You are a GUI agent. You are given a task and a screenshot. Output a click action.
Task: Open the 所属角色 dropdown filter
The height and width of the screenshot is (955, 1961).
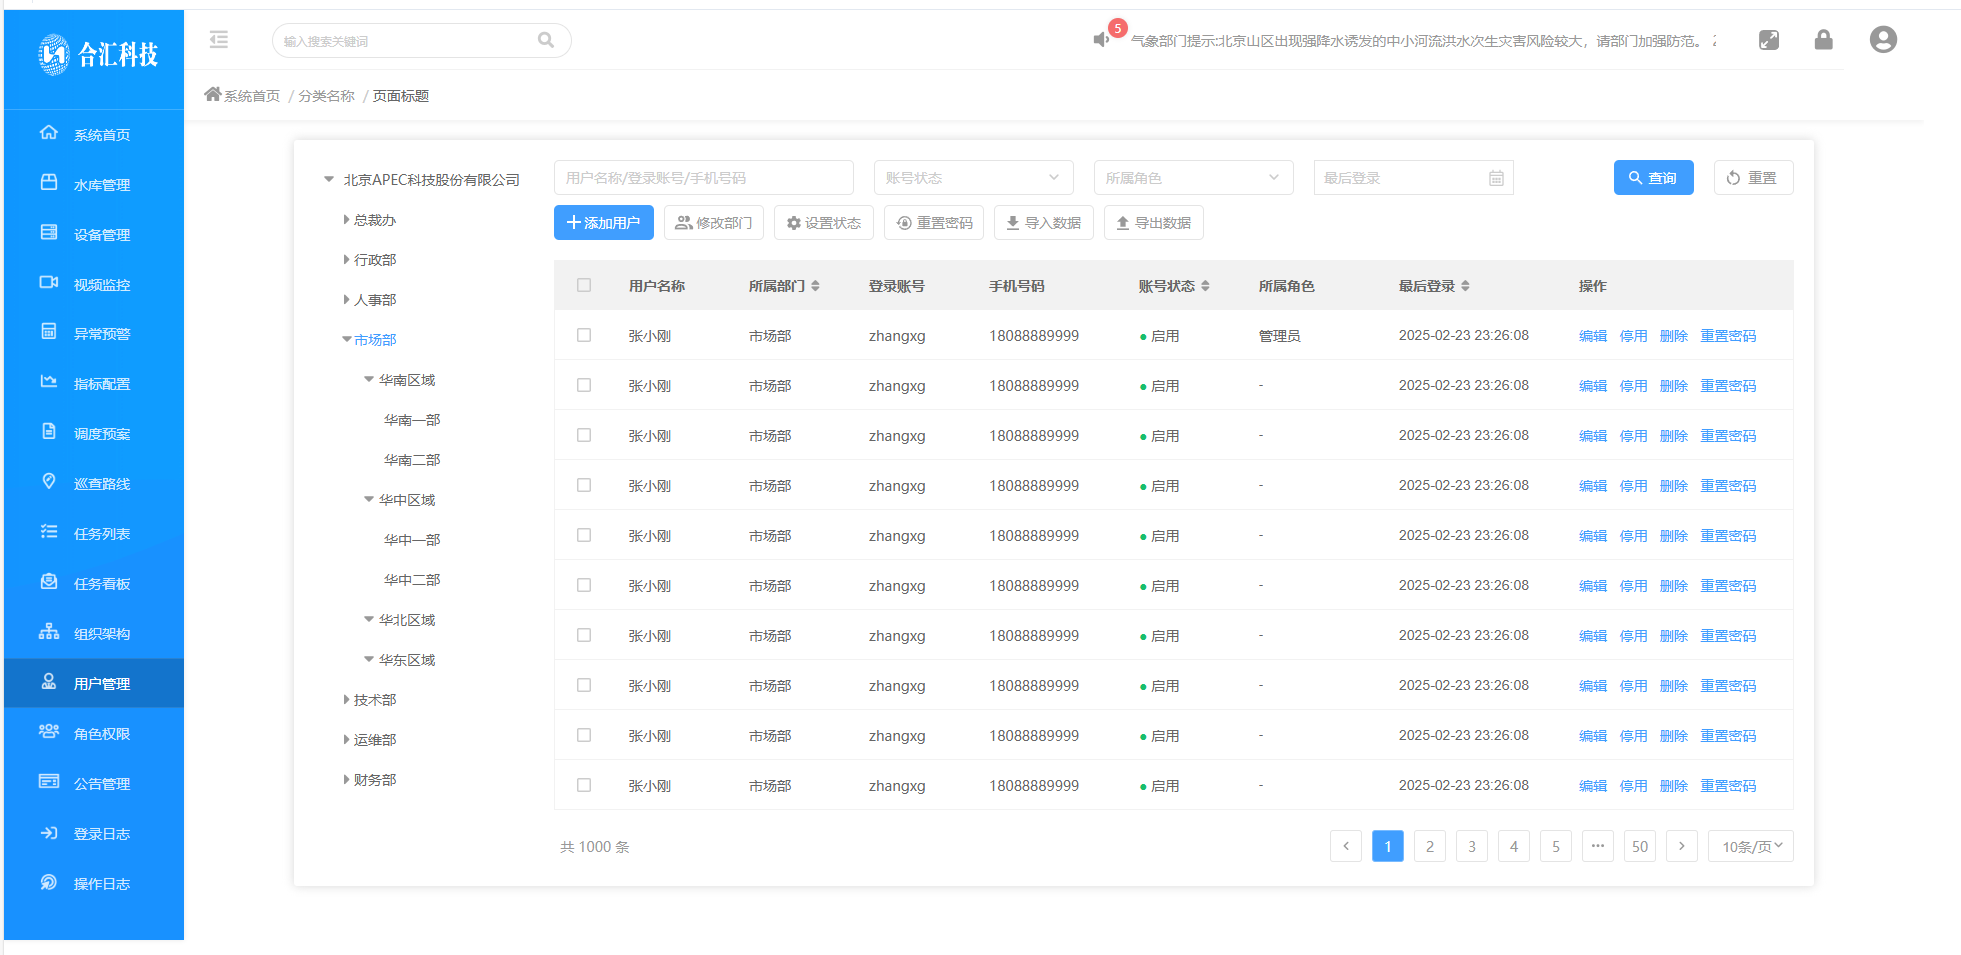(x=1193, y=178)
